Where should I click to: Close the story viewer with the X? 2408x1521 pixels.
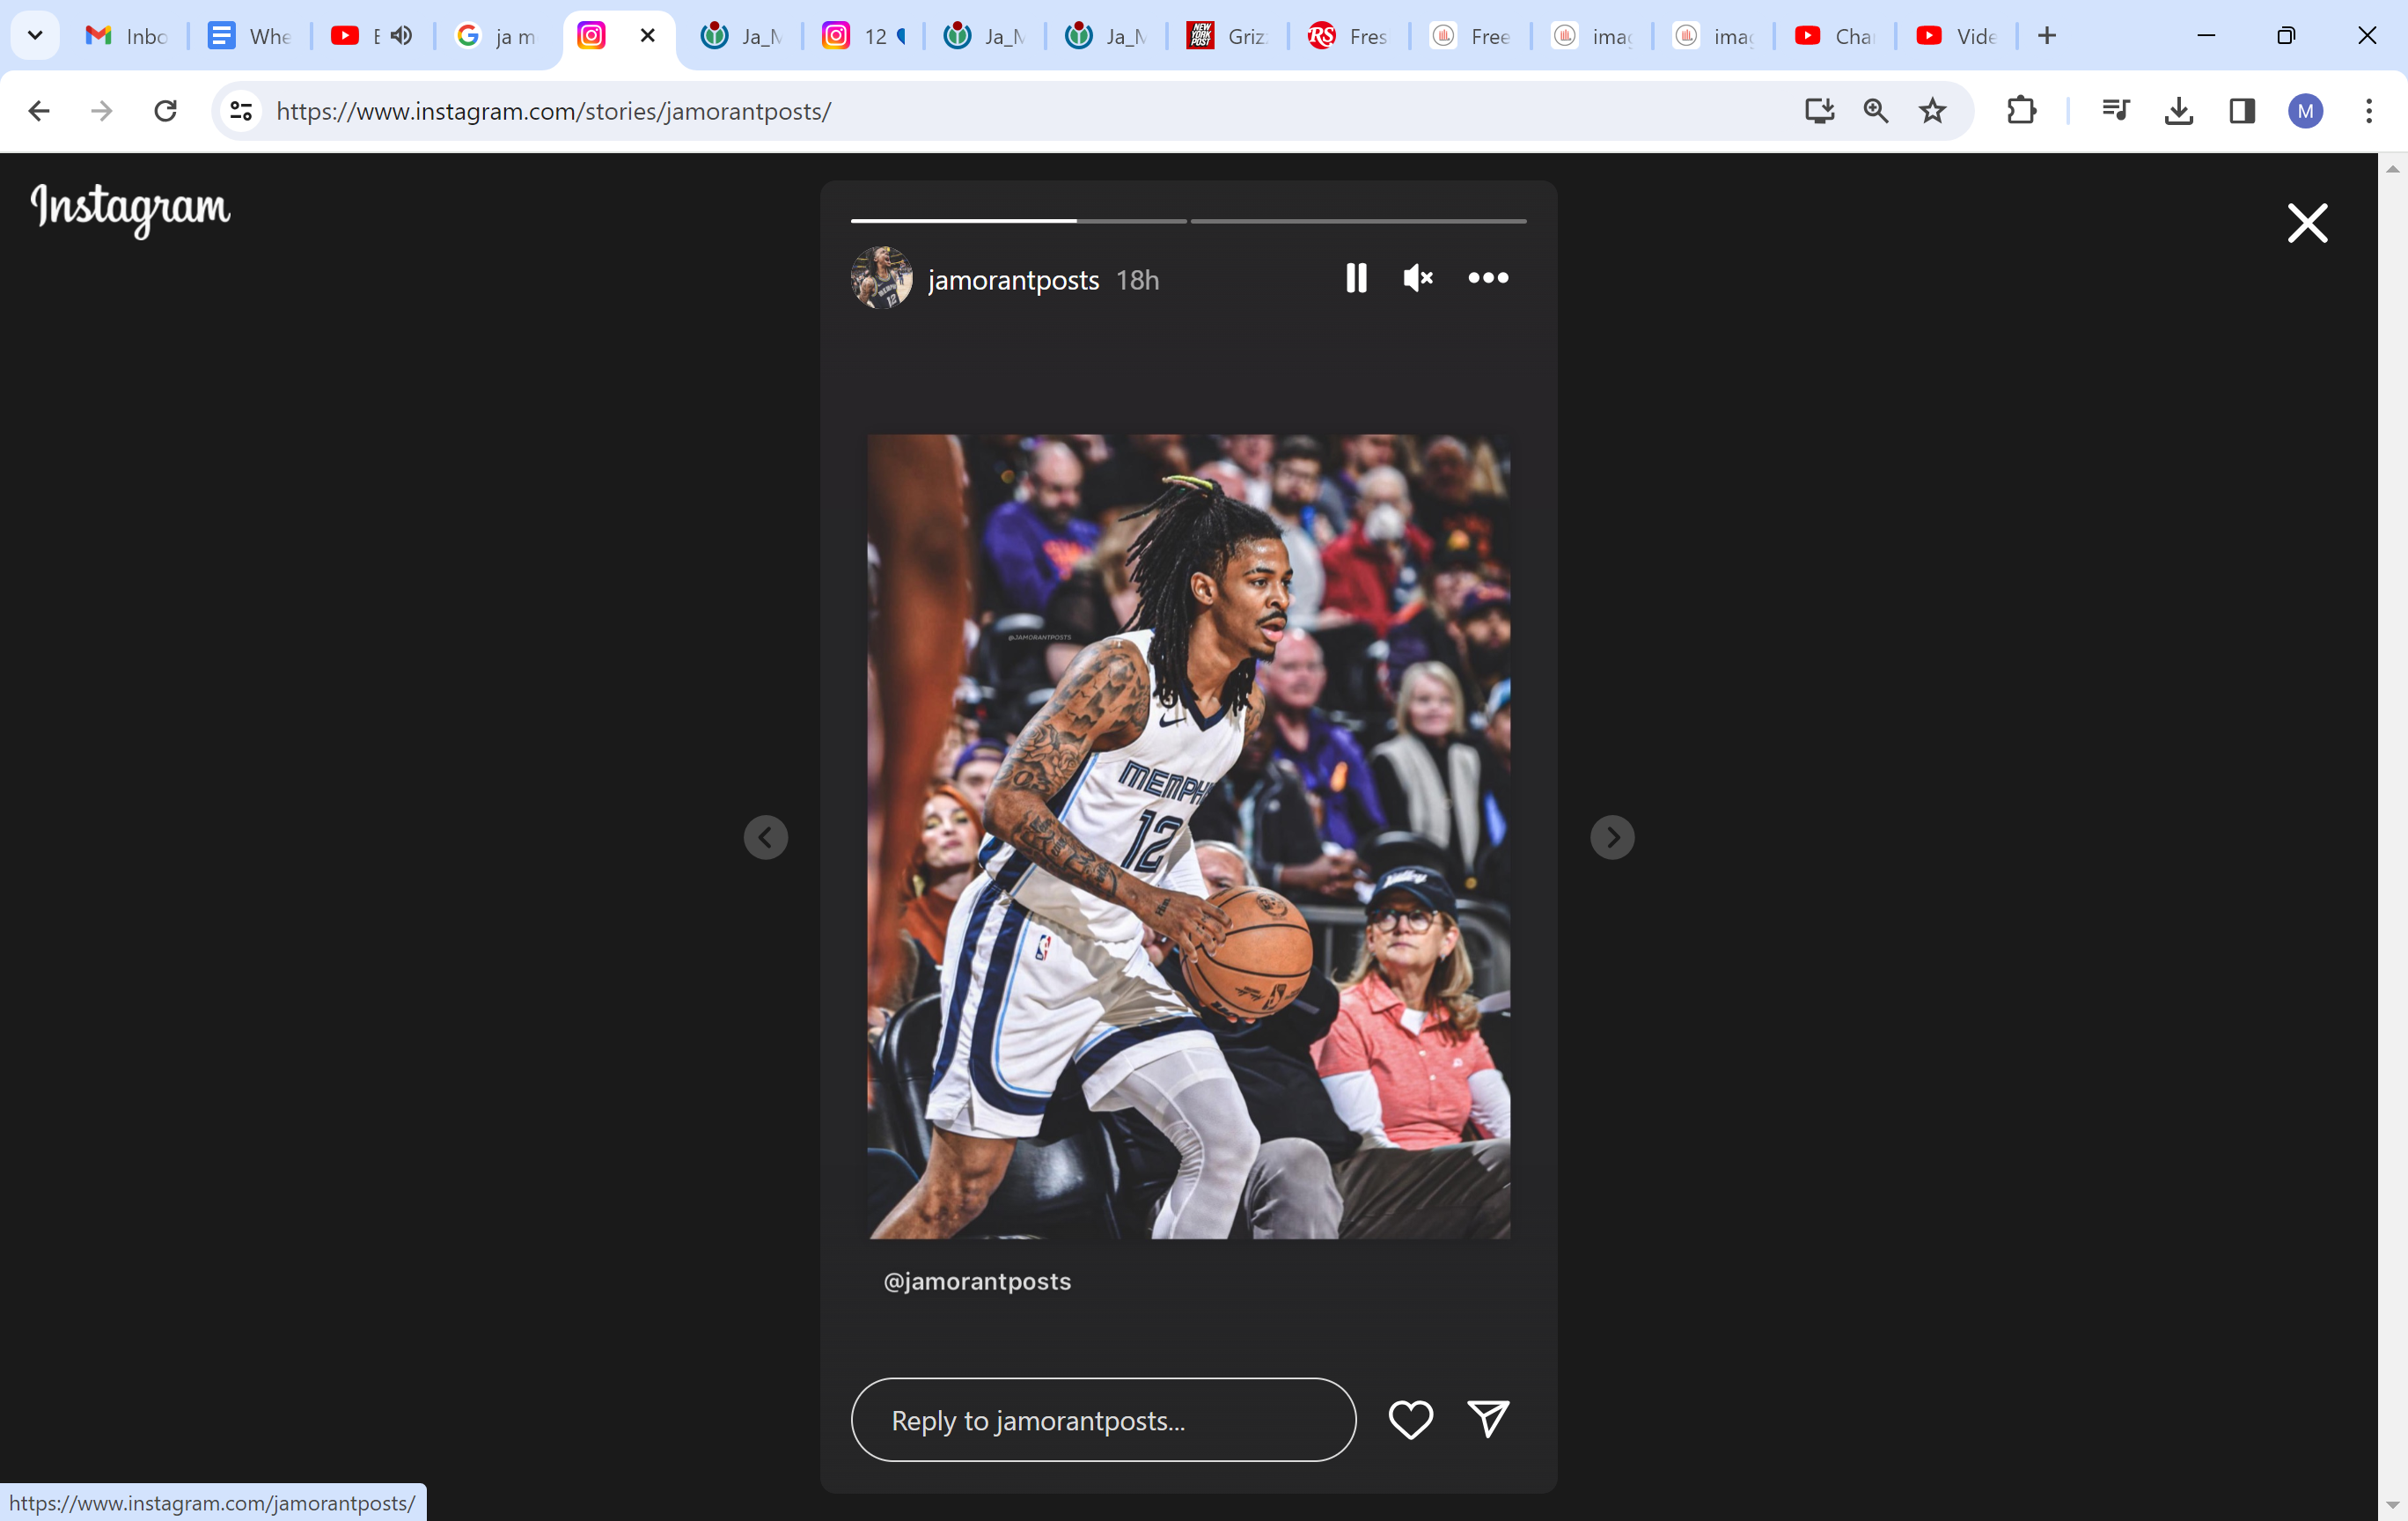pos(2308,223)
